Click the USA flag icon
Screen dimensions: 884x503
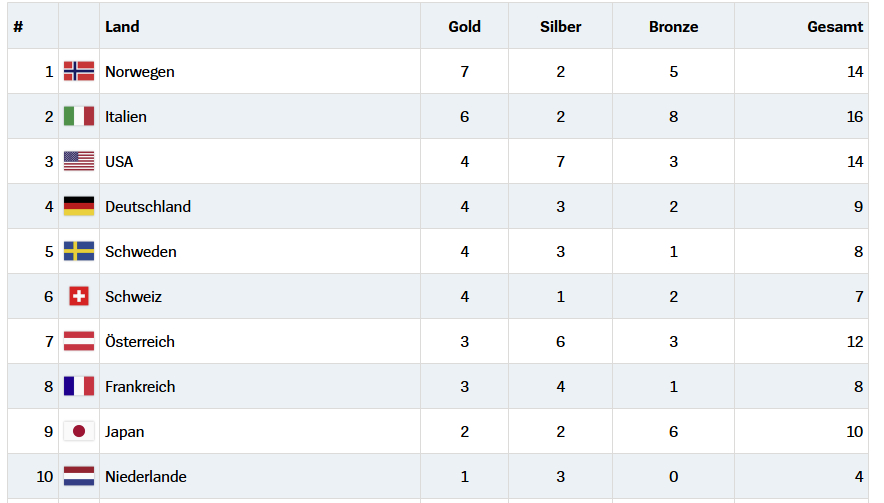pos(79,161)
